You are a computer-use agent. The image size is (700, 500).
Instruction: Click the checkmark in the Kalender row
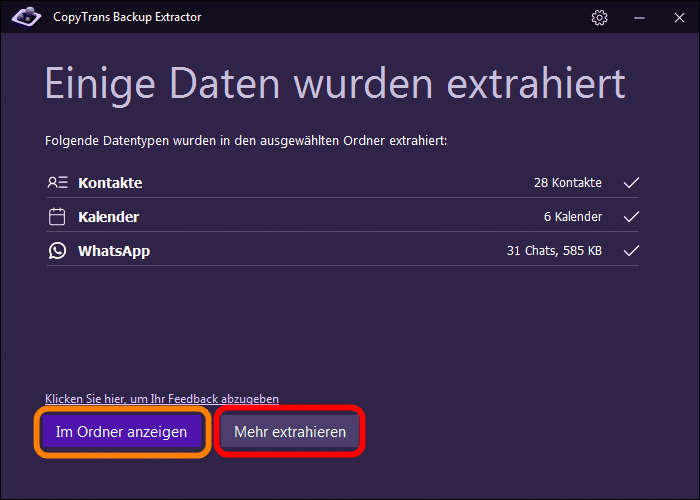(631, 217)
